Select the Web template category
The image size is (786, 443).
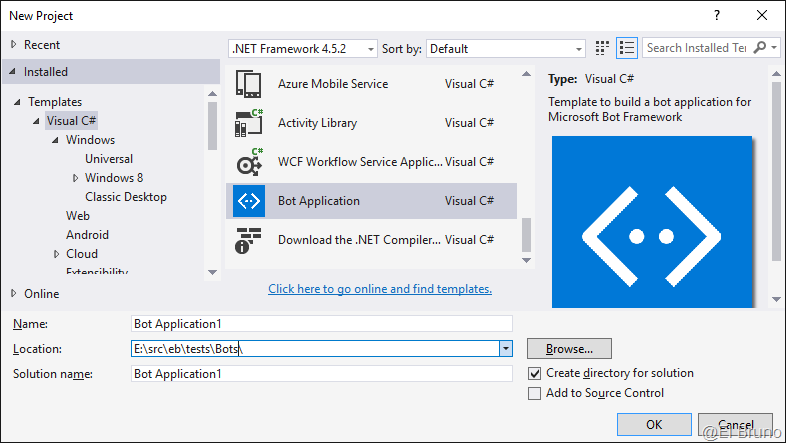[78, 216]
